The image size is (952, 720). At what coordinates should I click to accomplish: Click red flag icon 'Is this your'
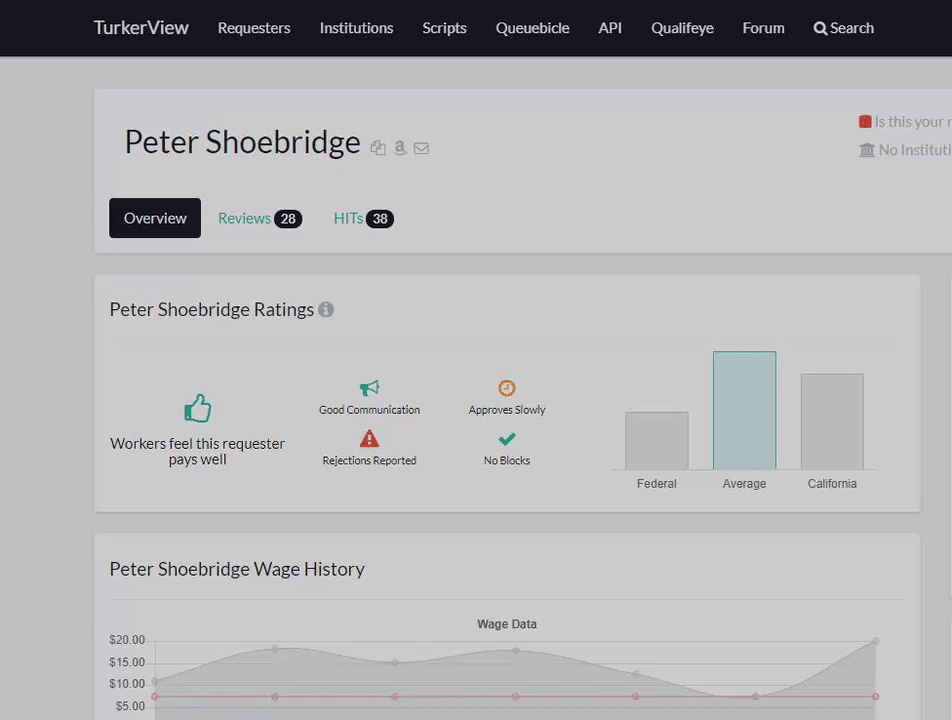(865, 122)
